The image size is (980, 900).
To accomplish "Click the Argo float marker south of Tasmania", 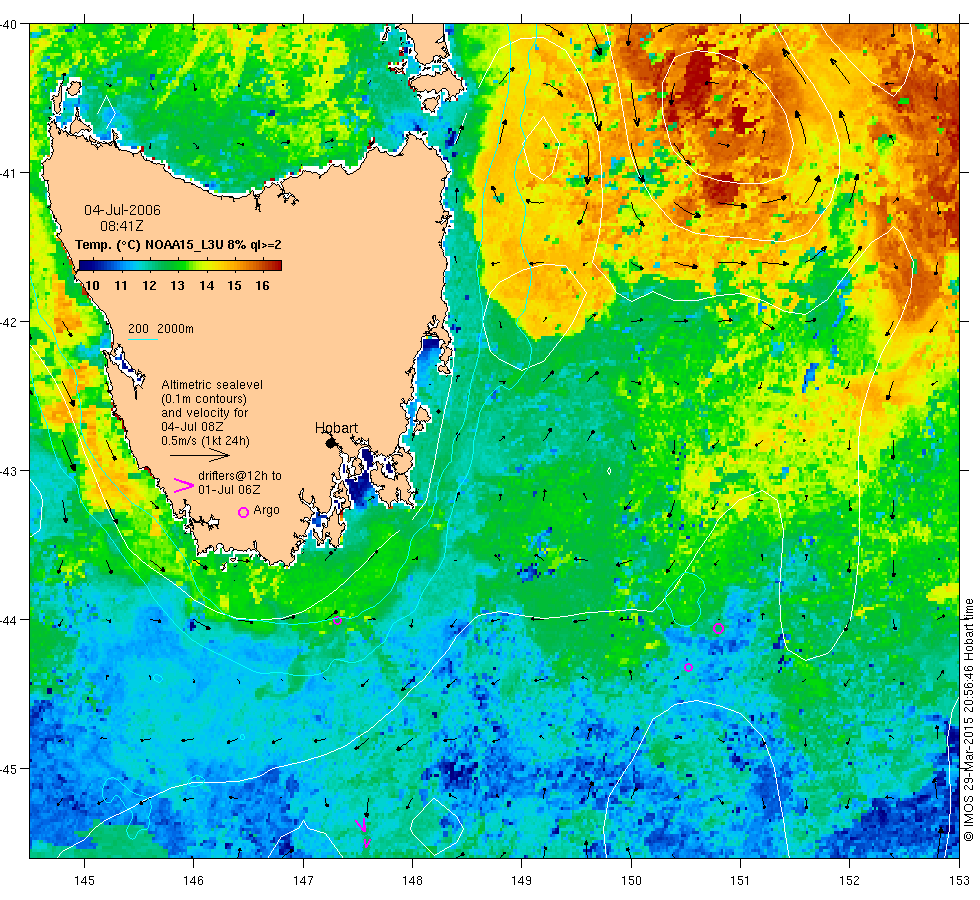I will coord(338,621).
